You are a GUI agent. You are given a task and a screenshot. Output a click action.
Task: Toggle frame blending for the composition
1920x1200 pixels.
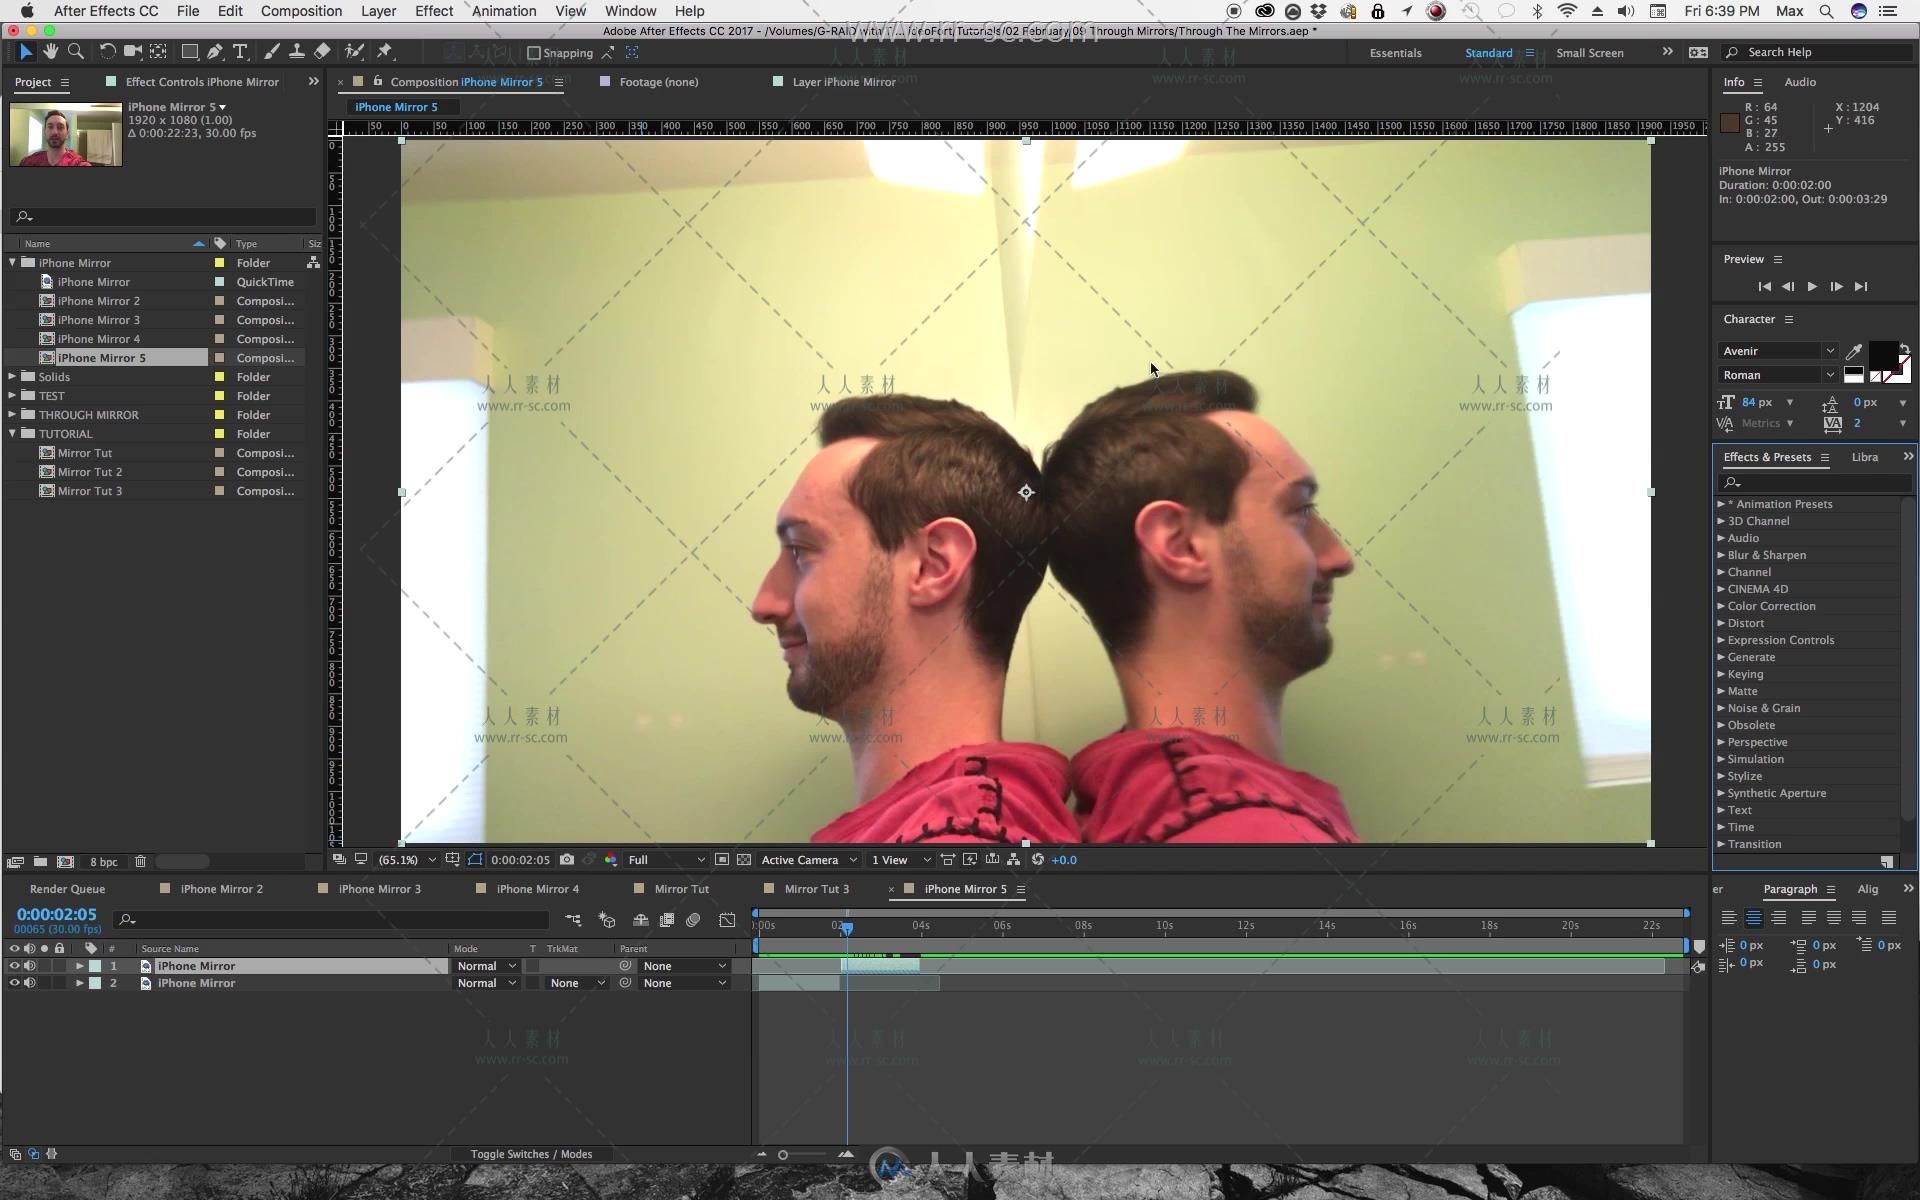[667, 920]
